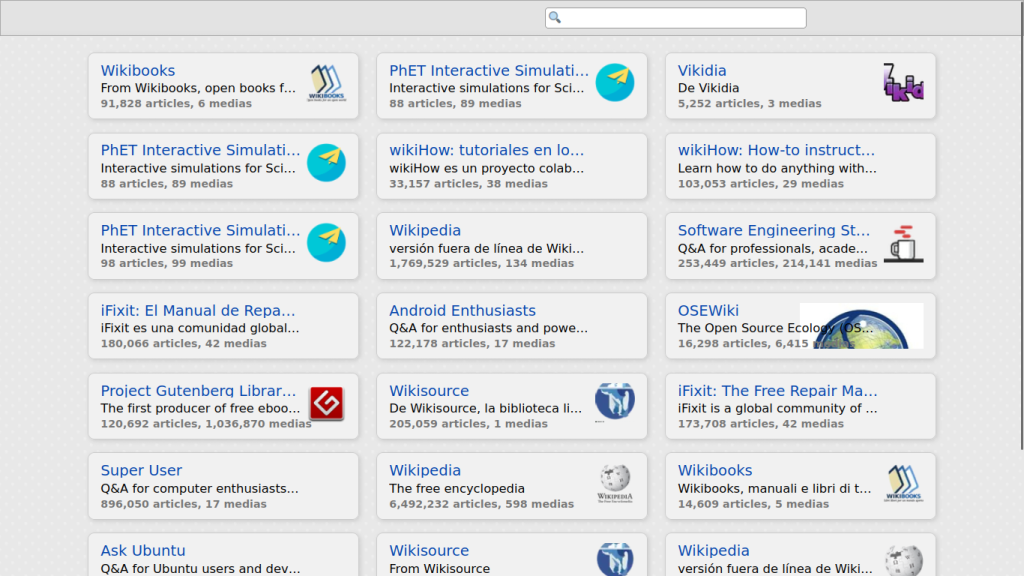Click text '33,157 articles, 38 medias'
This screenshot has height=576, width=1024.
[x=468, y=184]
